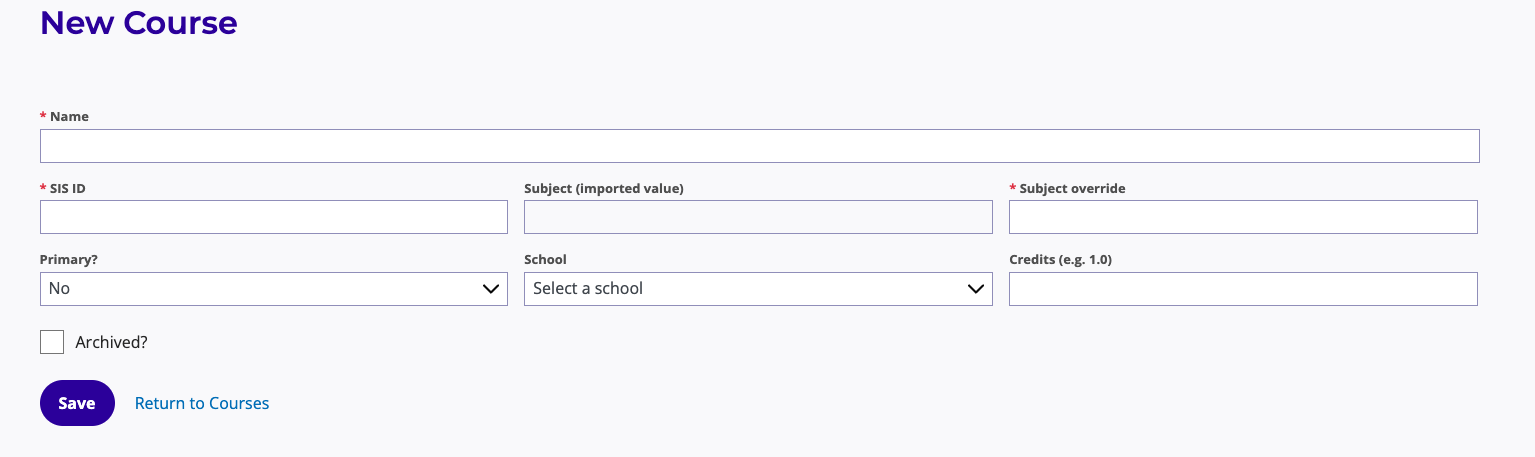Click the SIS ID label

click(67, 188)
